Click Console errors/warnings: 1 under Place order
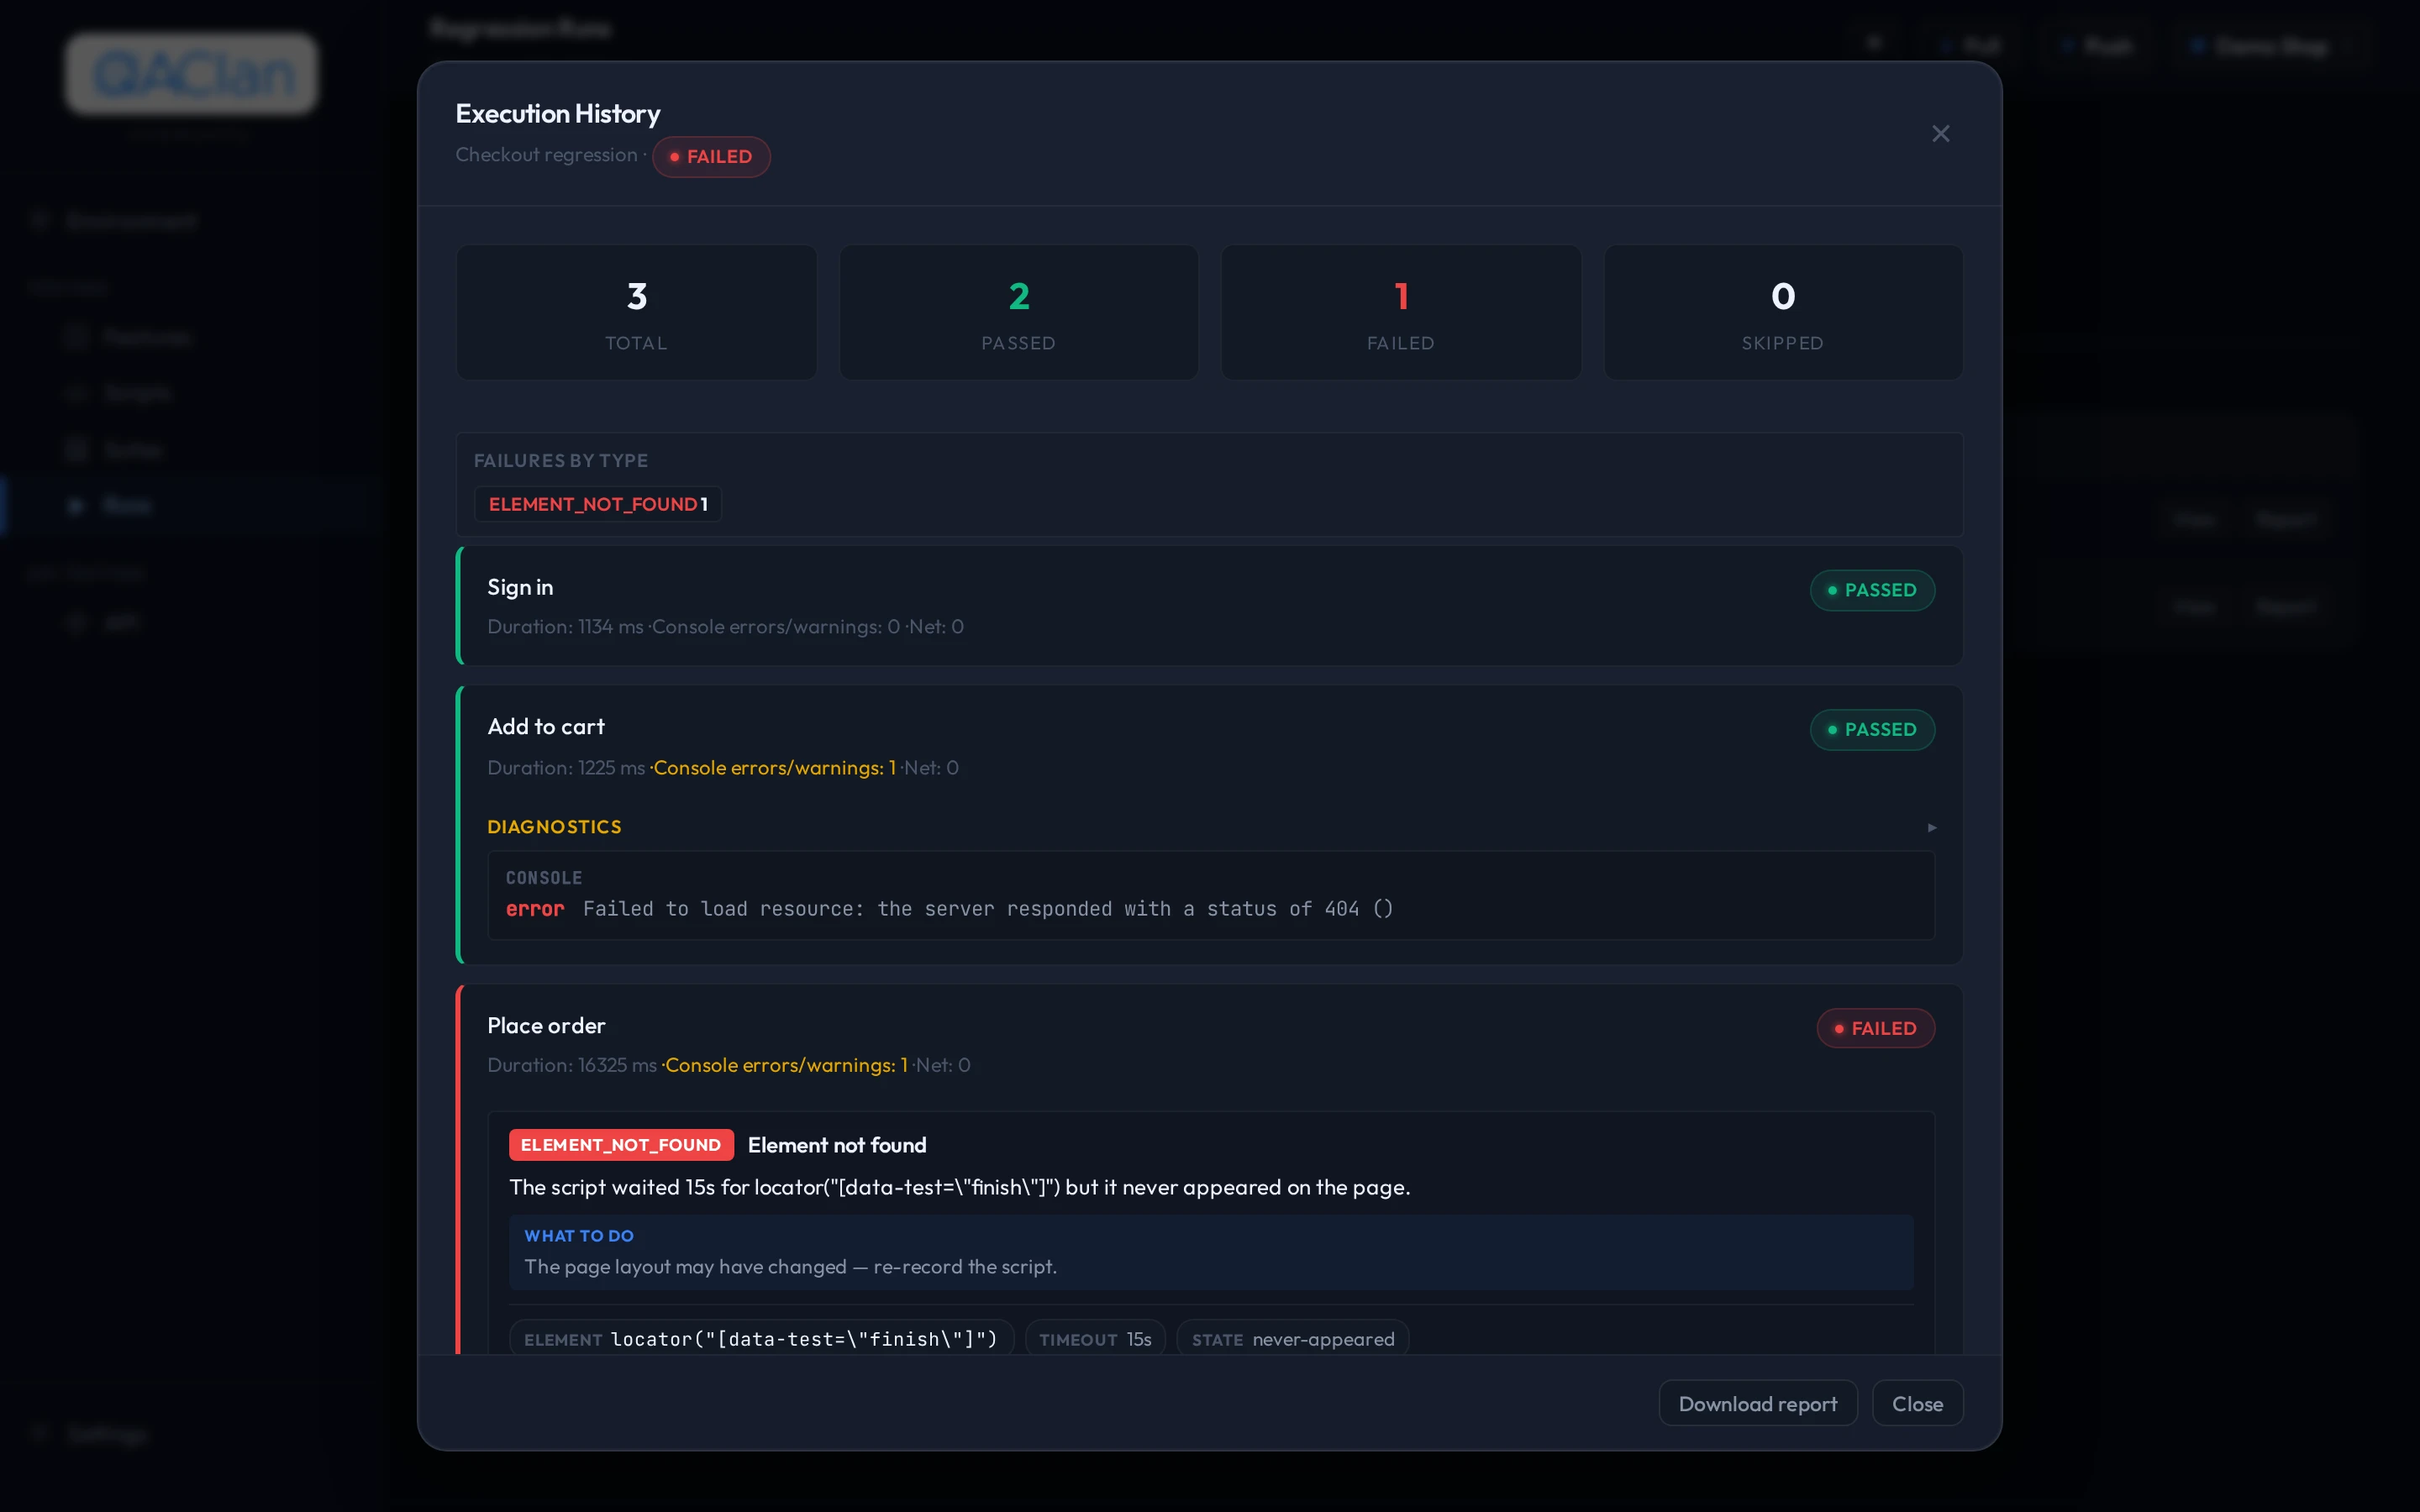 (786, 1066)
